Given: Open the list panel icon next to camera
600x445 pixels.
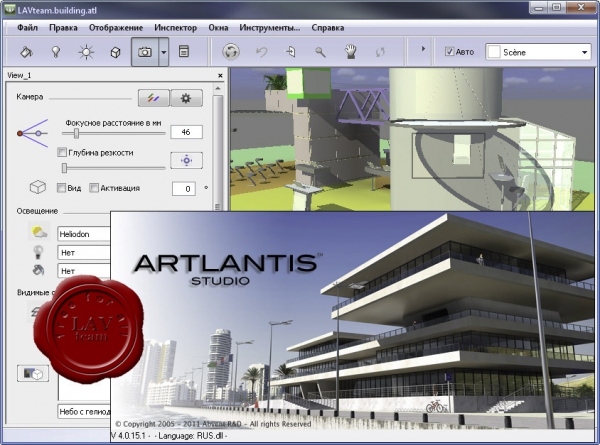Looking at the screenshot, I should 184,51.
